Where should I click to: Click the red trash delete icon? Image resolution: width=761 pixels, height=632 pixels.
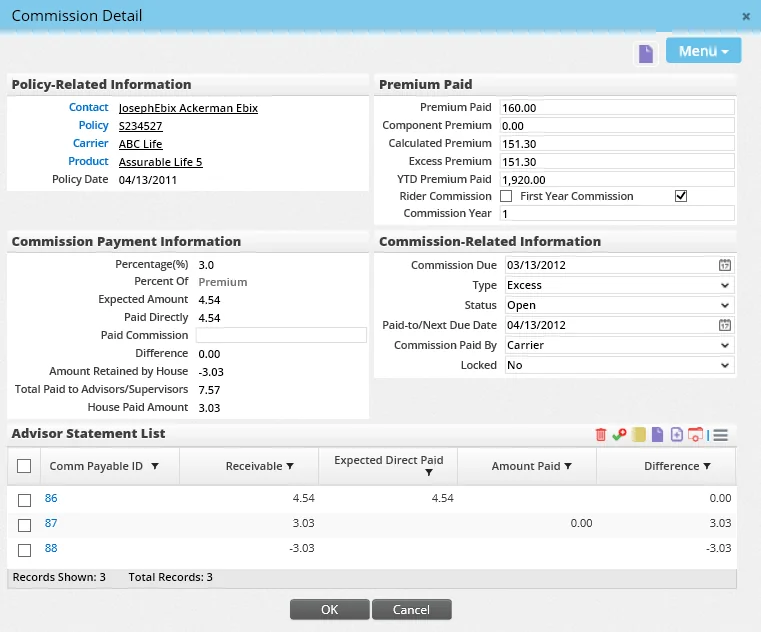coord(600,435)
